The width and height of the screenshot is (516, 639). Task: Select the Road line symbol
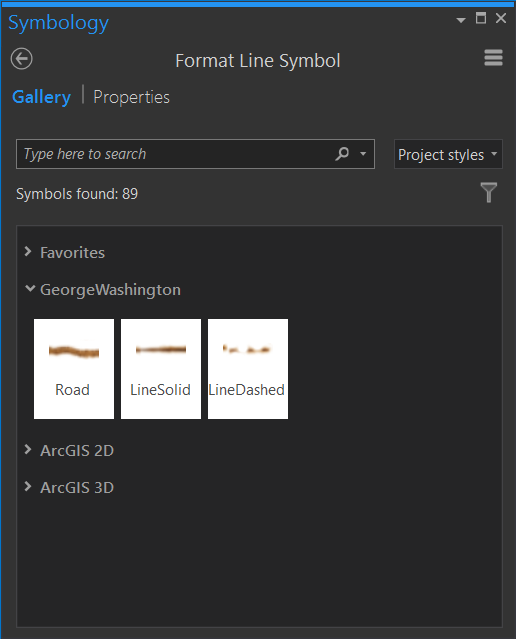click(x=74, y=369)
